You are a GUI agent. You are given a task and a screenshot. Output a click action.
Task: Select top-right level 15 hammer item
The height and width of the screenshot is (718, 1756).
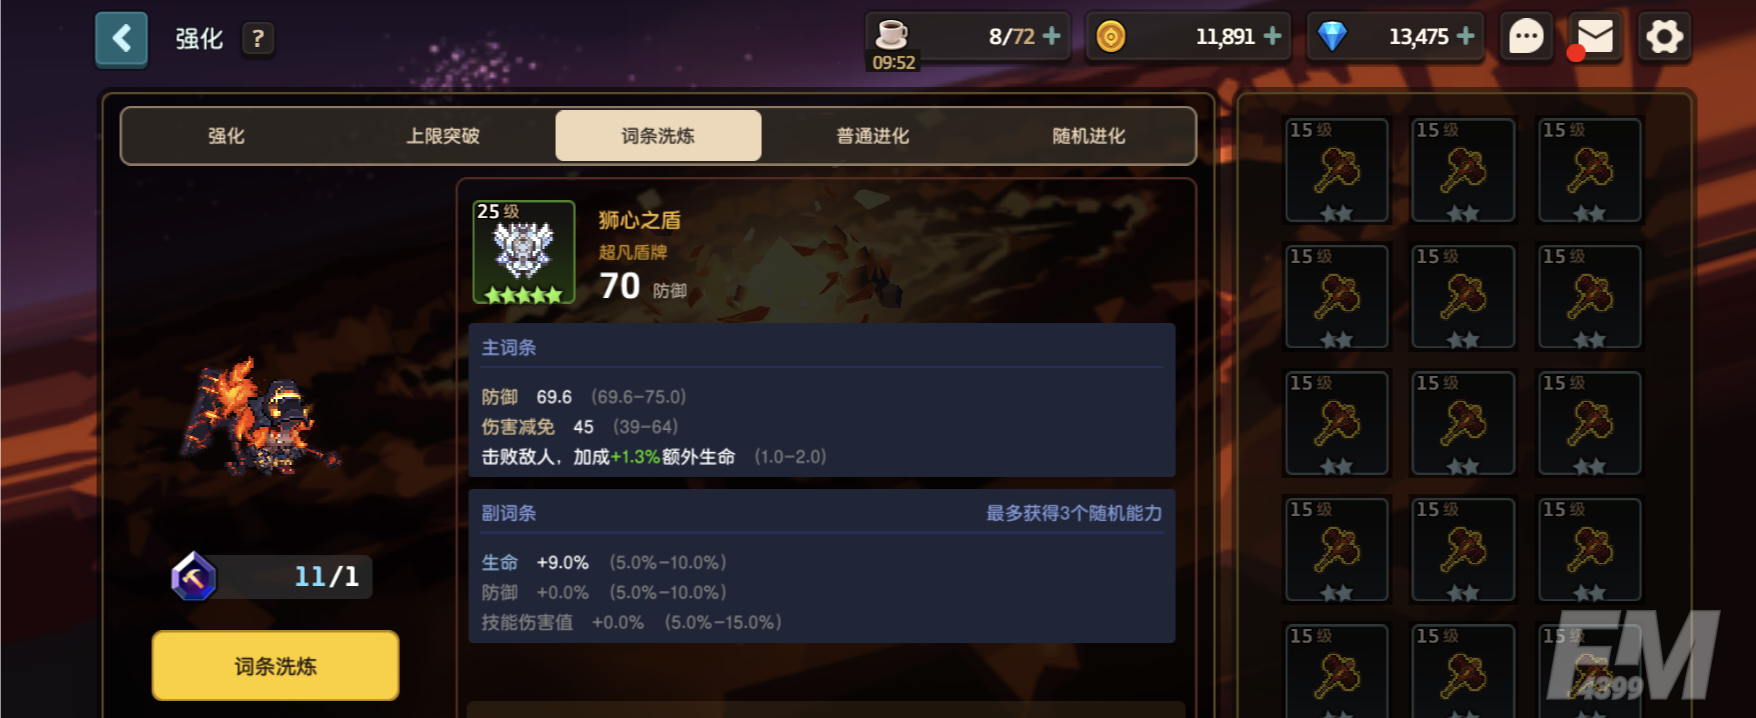(1590, 170)
